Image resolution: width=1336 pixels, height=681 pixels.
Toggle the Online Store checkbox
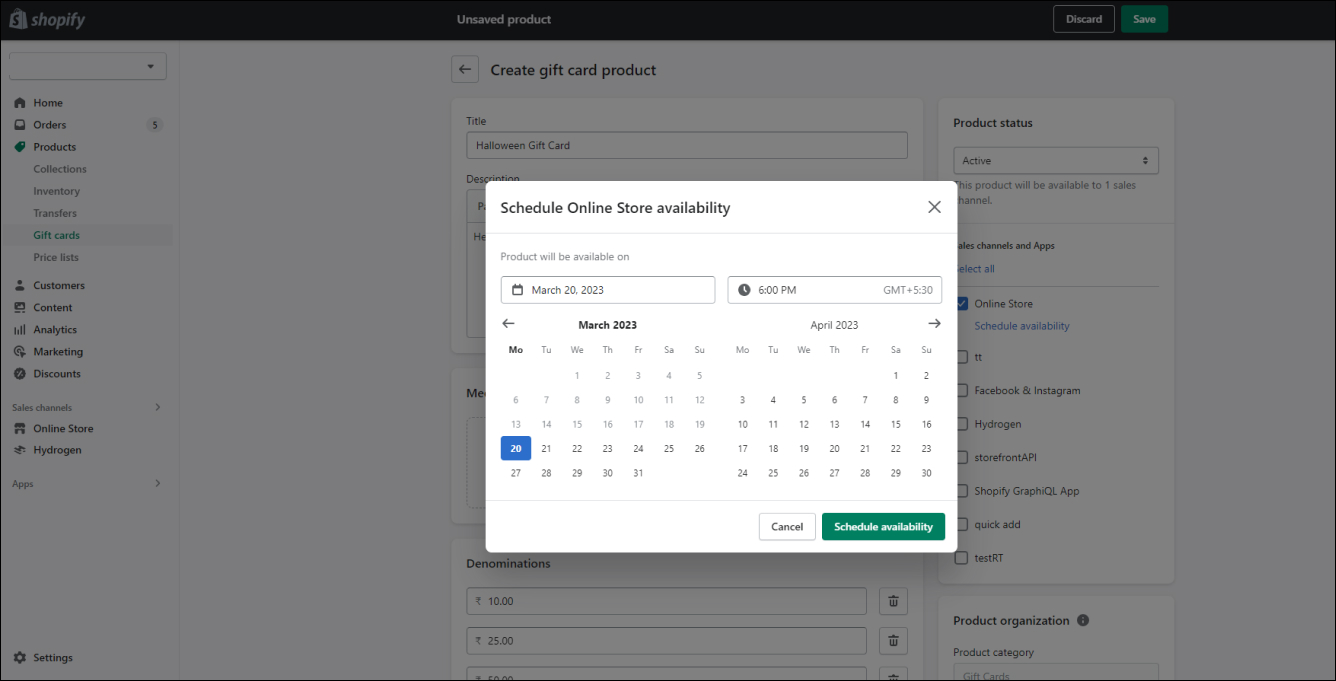pyautogui.click(x=962, y=303)
